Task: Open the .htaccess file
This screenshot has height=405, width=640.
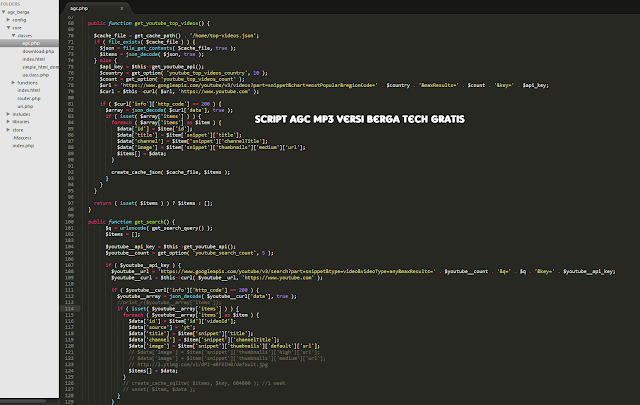Action: pyautogui.click(x=22, y=138)
